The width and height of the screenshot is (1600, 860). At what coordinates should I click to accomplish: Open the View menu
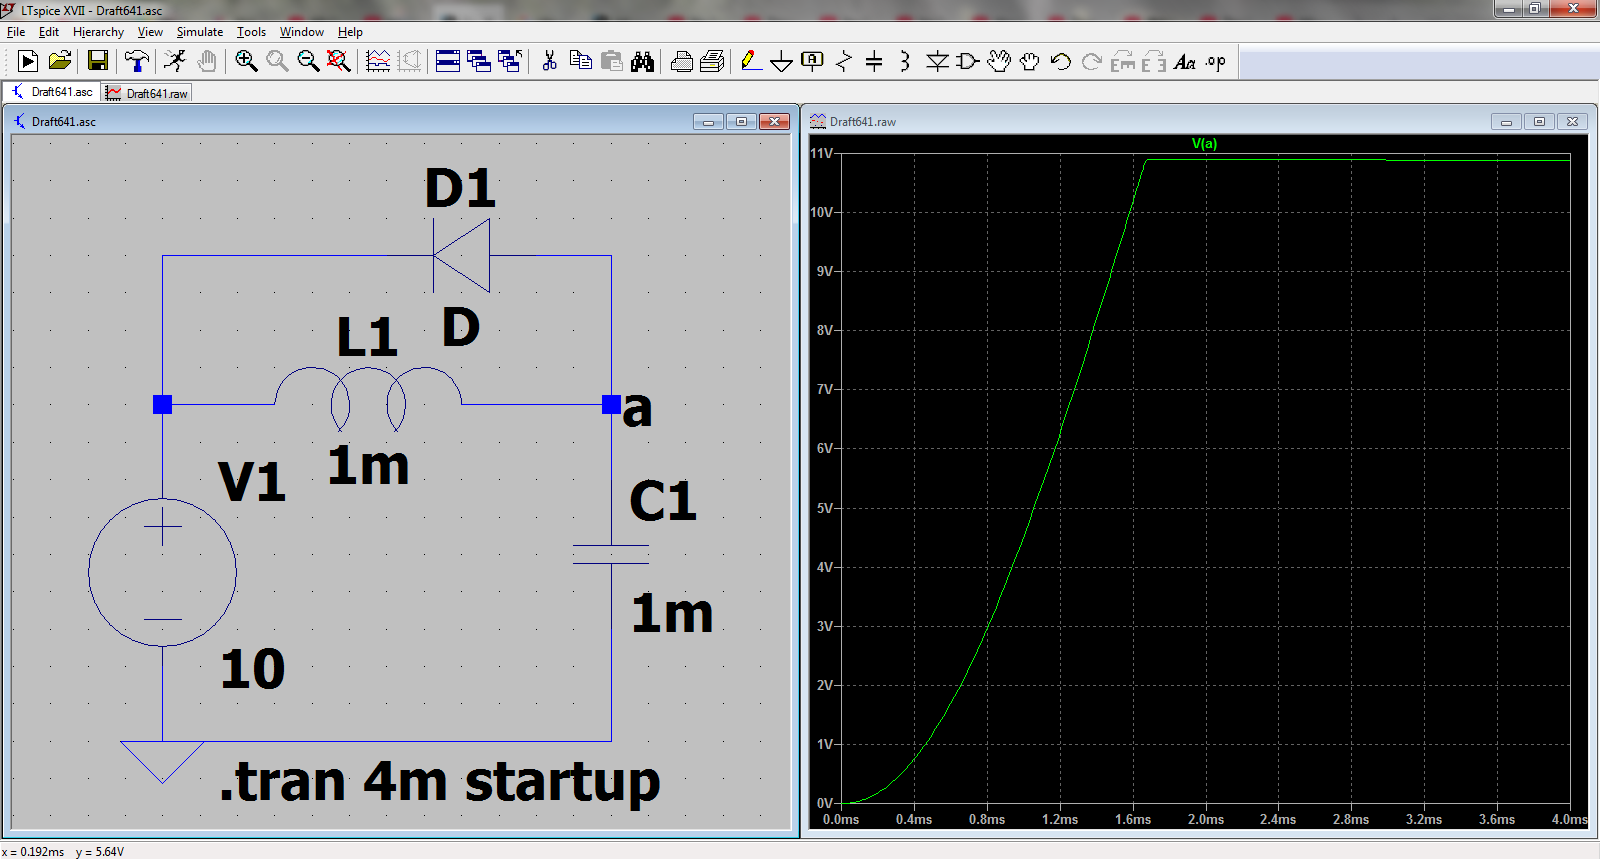pos(150,32)
